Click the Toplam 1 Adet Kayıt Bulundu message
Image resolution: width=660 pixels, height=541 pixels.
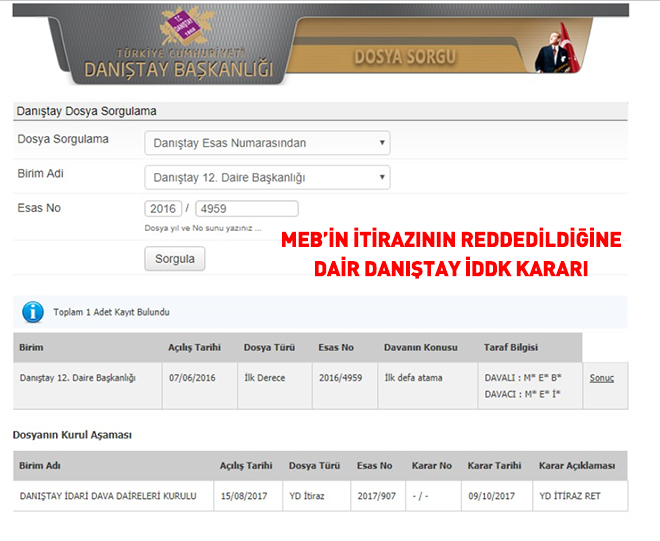click(112, 312)
